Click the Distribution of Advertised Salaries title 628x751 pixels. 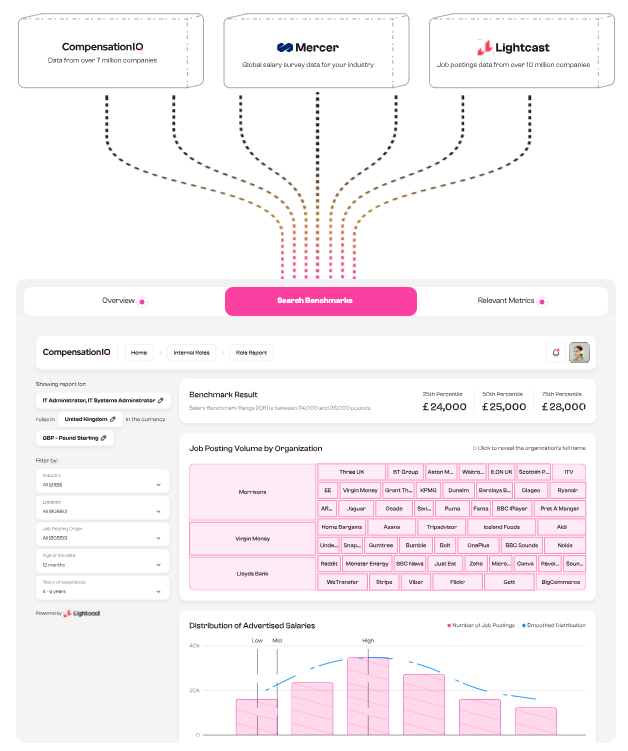[x=252, y=626]
